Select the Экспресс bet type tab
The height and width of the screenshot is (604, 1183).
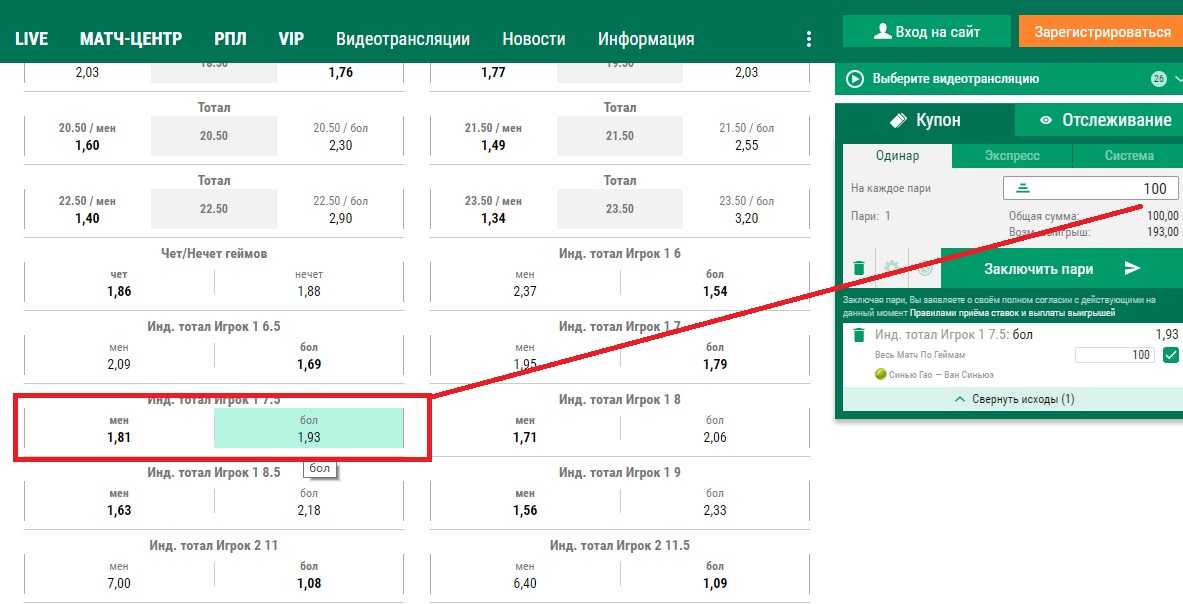point(1012,155)
